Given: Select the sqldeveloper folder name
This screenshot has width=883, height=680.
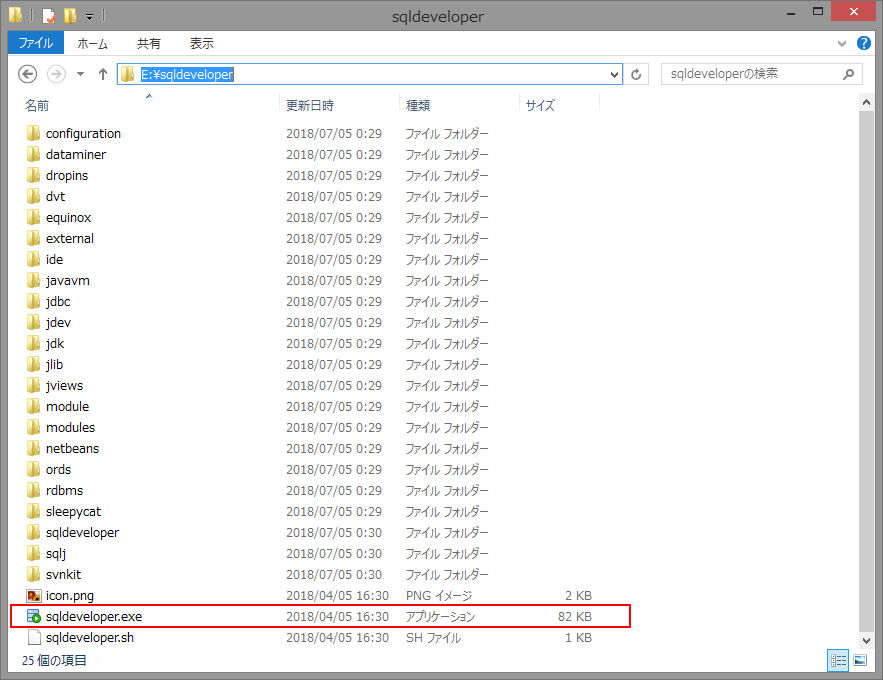Looking at the screenshot, I should click(82, 533).
